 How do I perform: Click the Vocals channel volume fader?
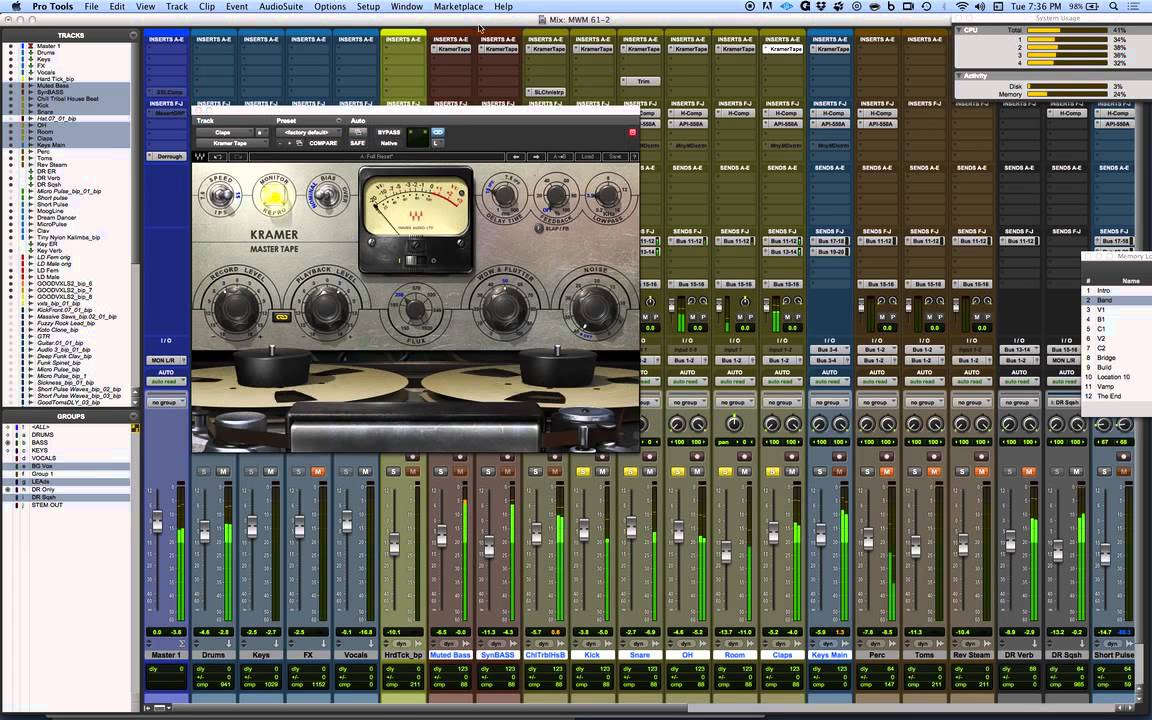[346, 522]
